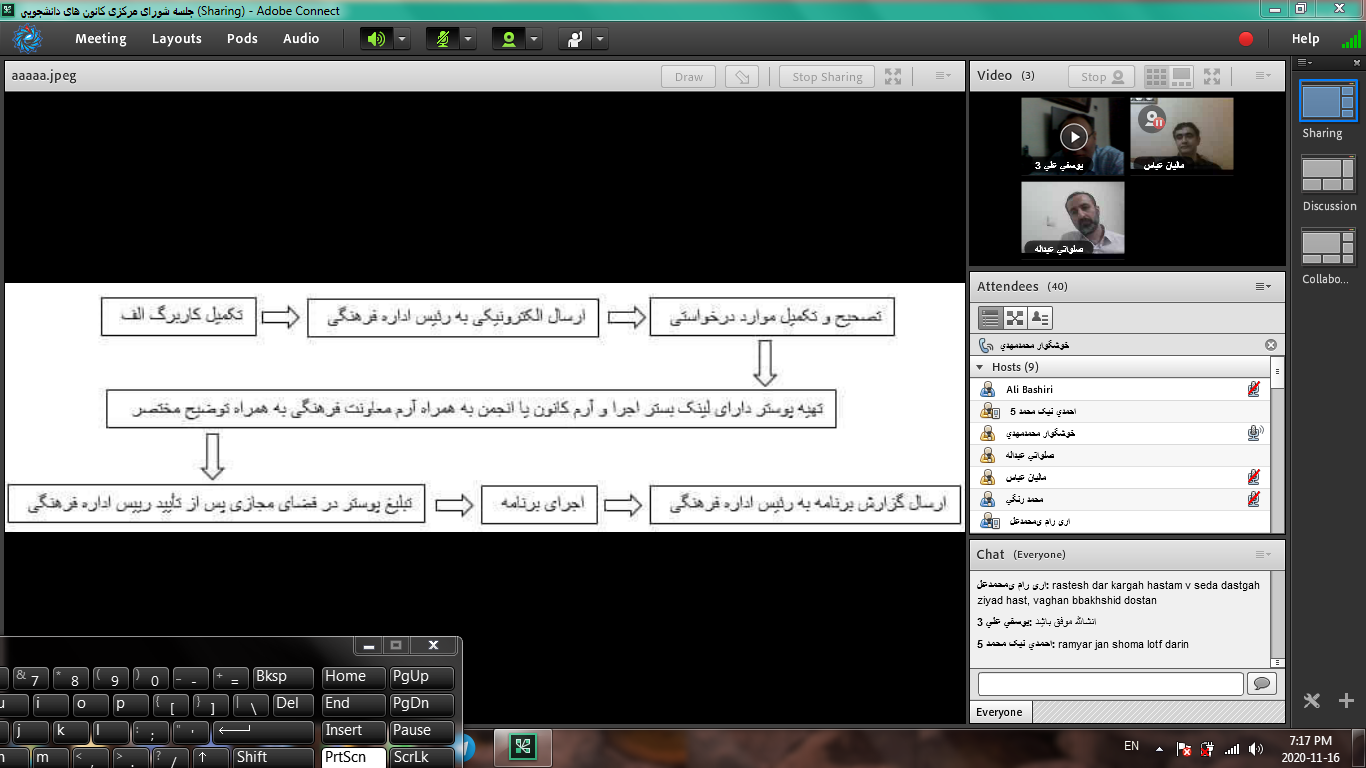Click the send chat message icon
The width and height of the screenshot is (1366, 768).
(1262, 683)
